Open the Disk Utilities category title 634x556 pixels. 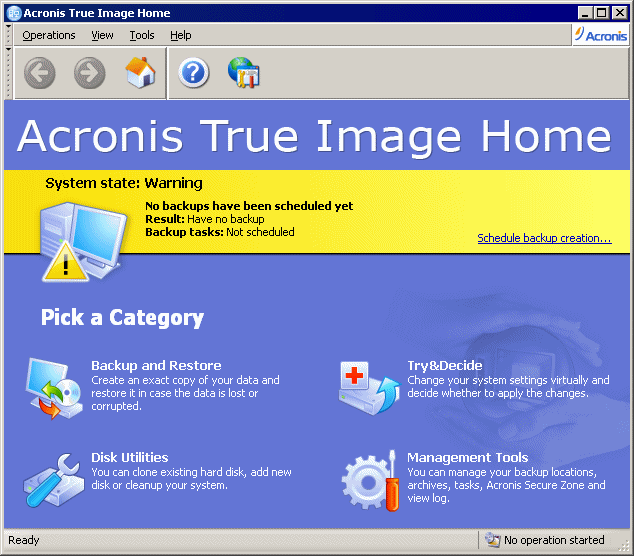click(130, 457)
